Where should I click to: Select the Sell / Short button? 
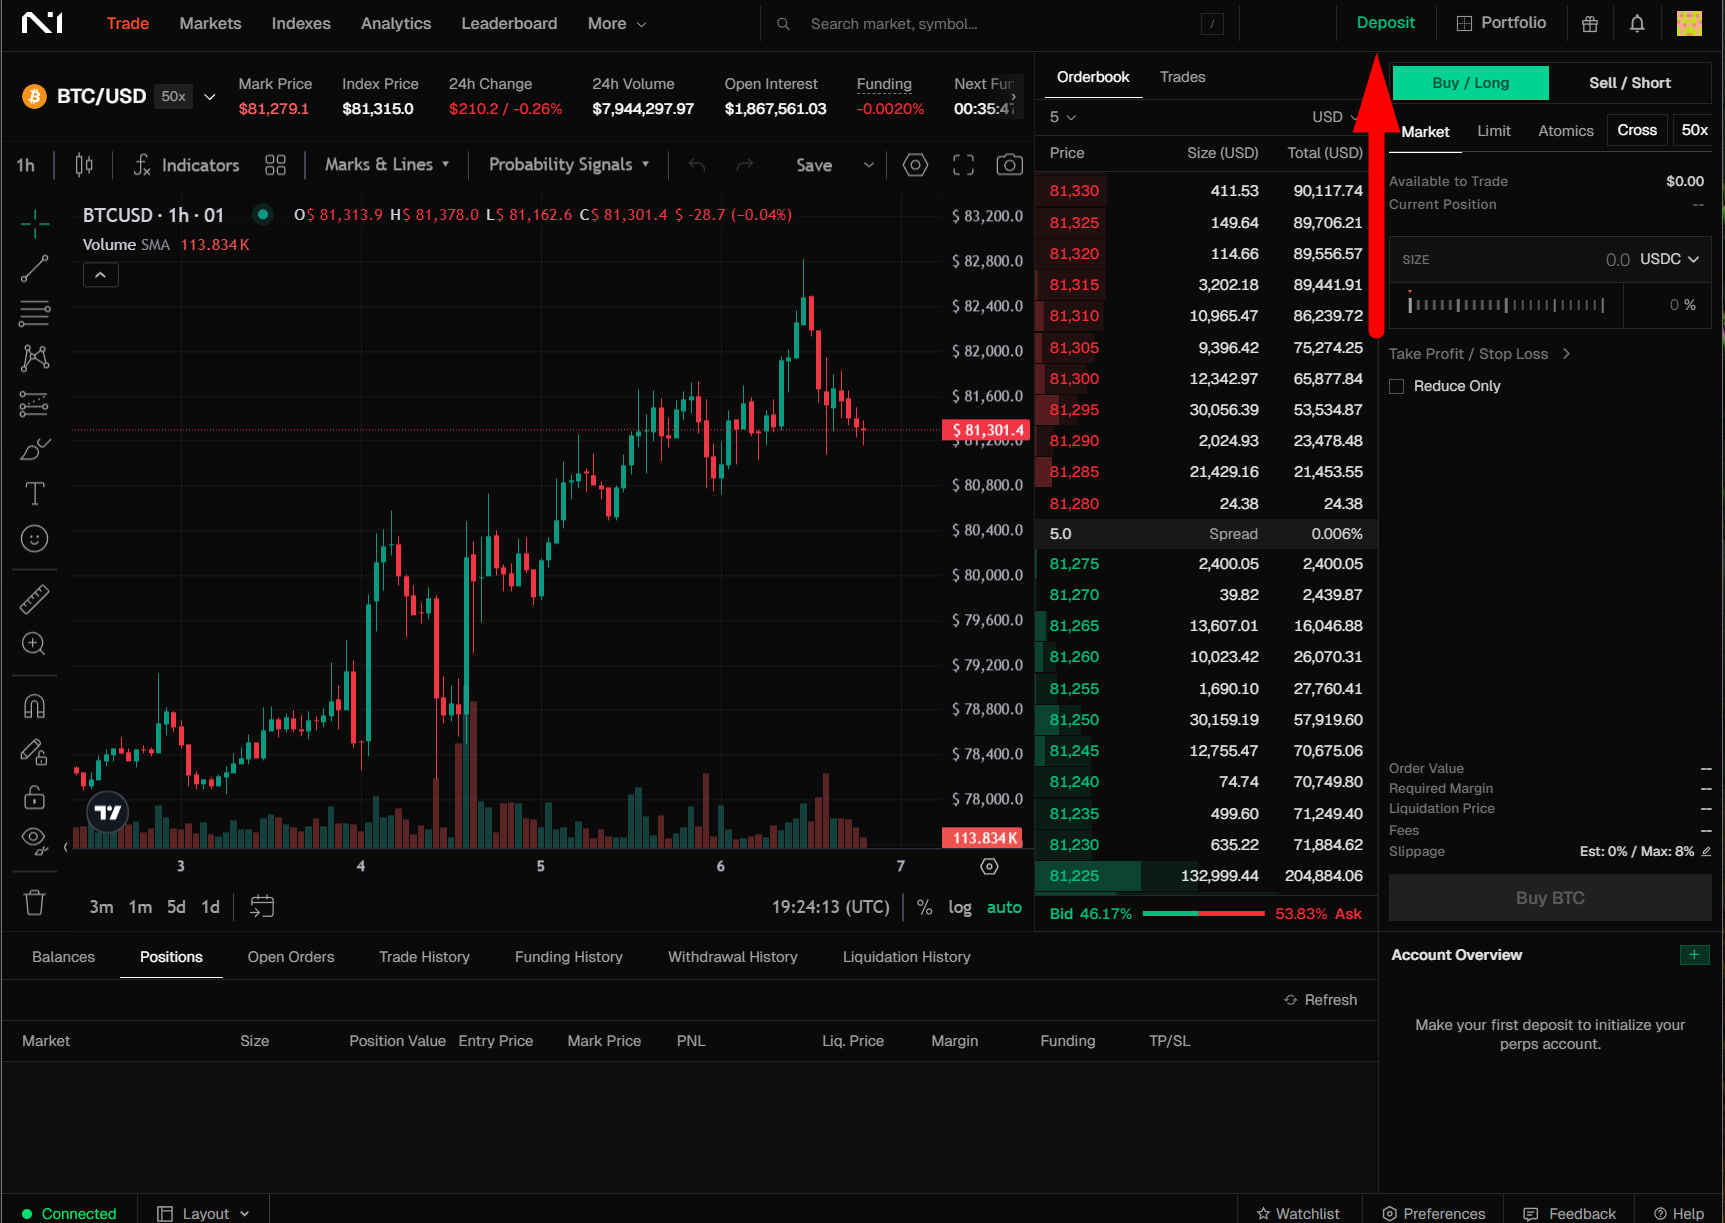(x=1629, y=83)
